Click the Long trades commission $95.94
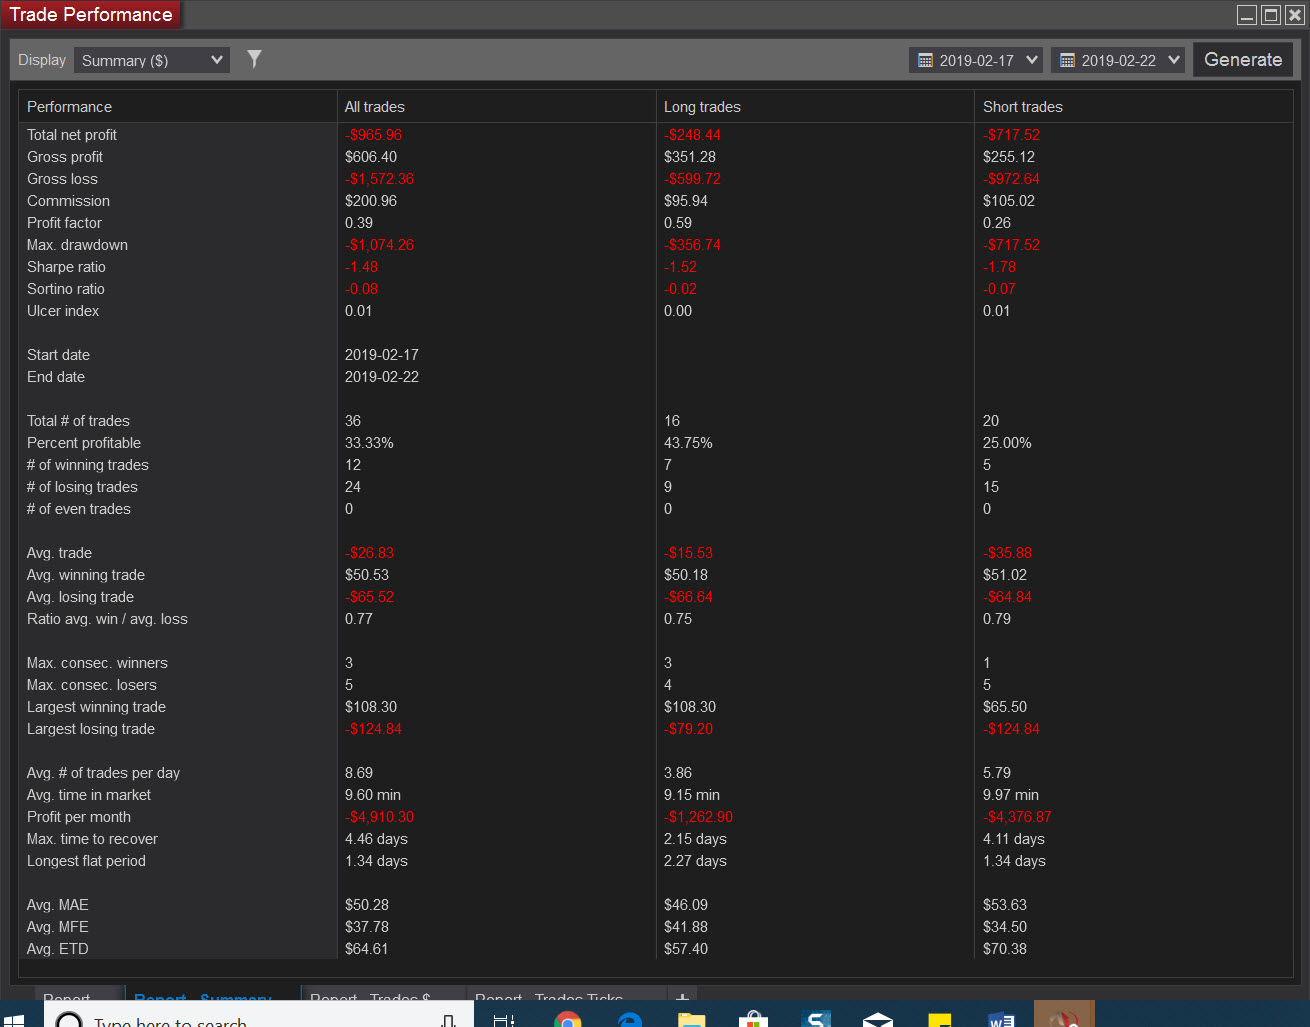The image size is (1310, 1027). point(686,201)
